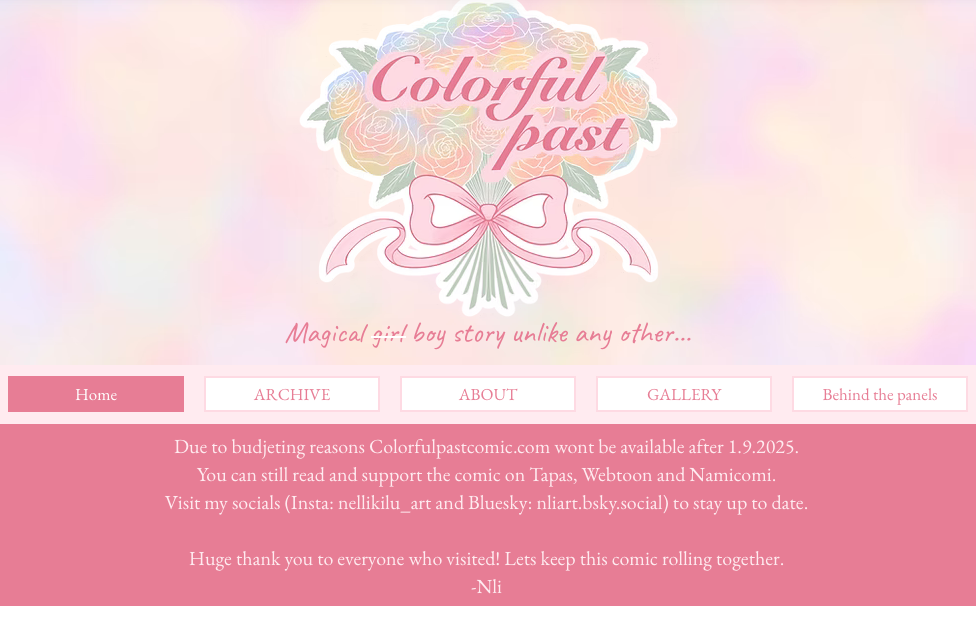
Task: Click the blue rose at the bouquet's left edge
Action: pyautogui.click(x=346, y=87)
